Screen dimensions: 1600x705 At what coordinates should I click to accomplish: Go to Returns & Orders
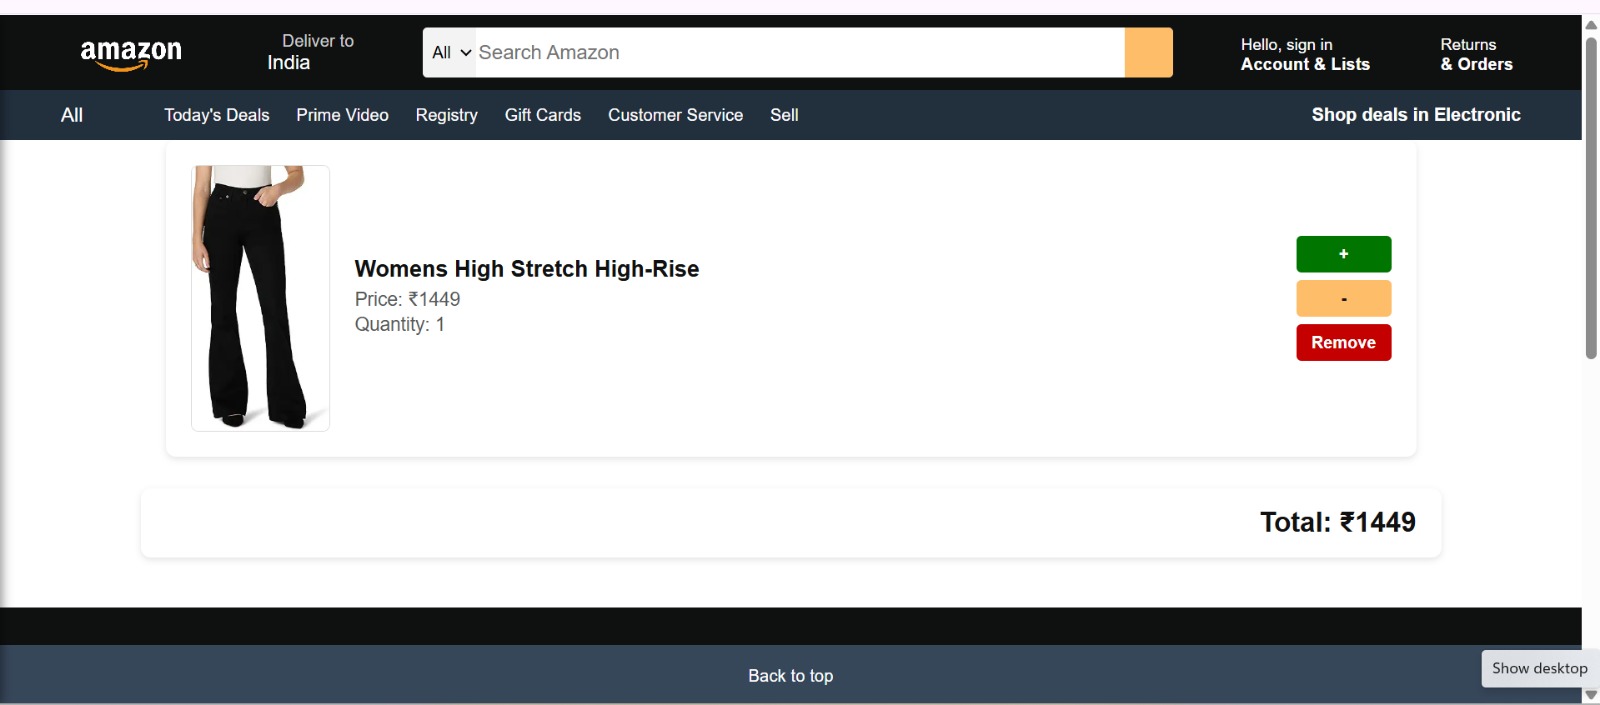(1475, 54)
